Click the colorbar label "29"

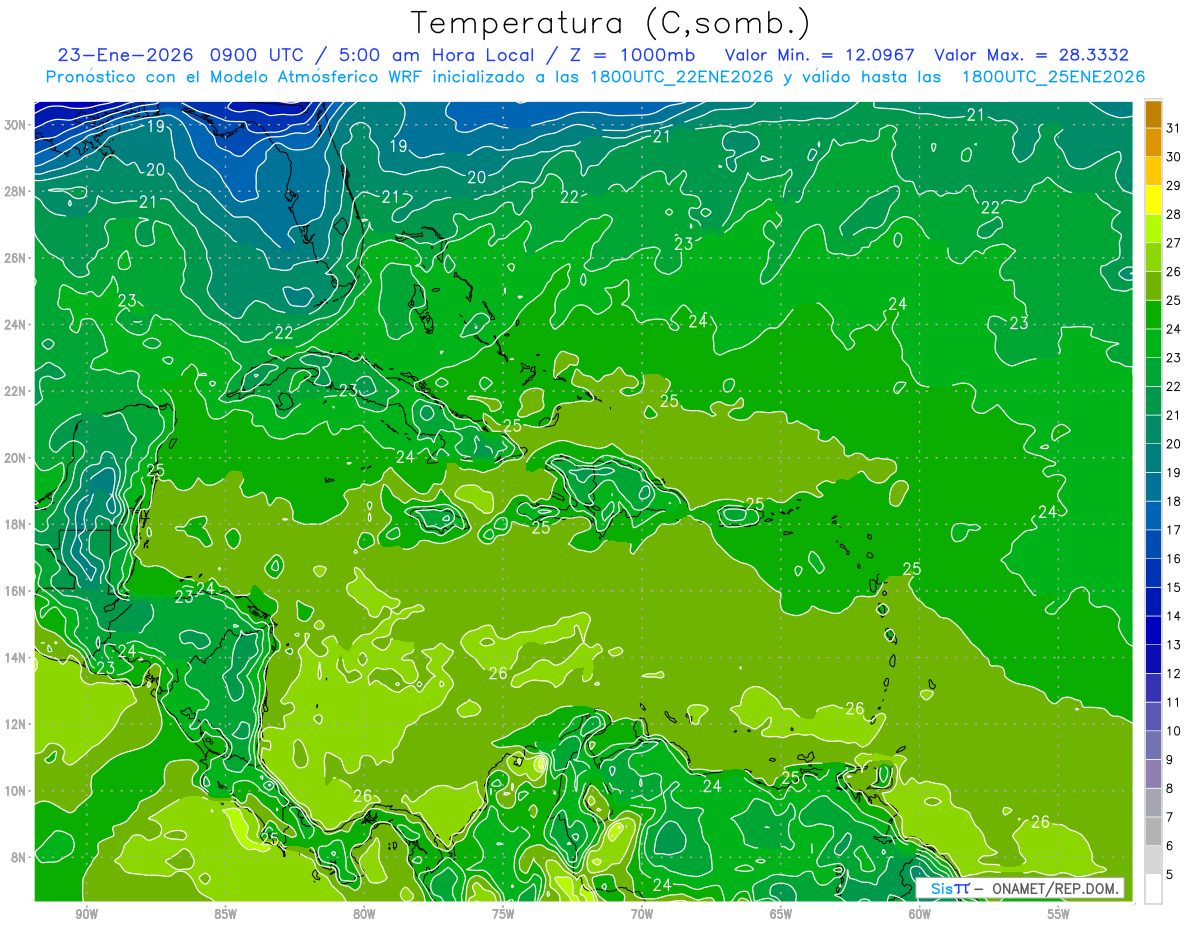pyautogui.click(x=1174, y=186)
